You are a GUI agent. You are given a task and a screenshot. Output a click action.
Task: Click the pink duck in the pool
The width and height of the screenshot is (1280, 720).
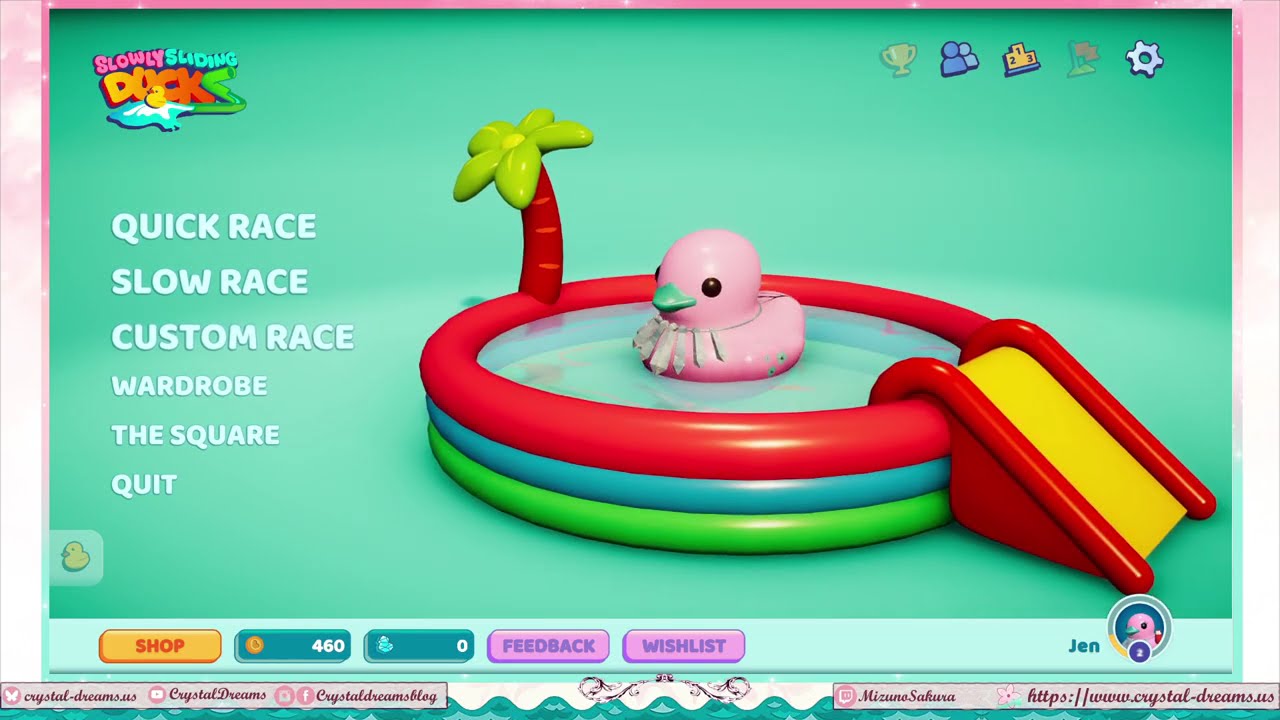tap(718, 307)
